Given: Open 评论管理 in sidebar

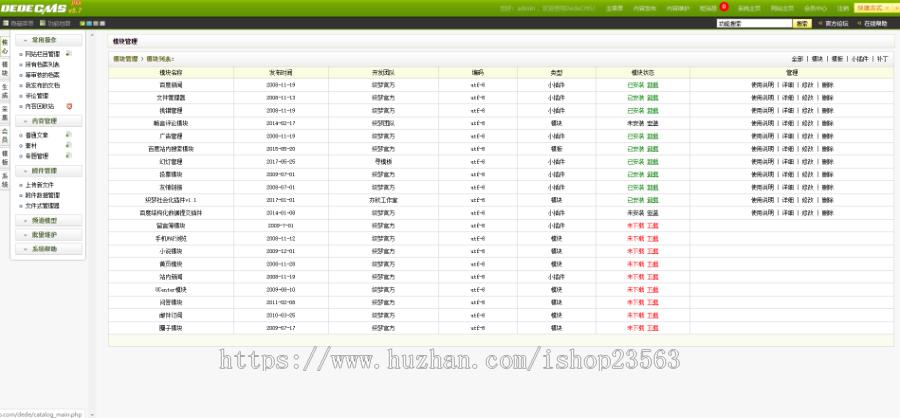Looking at the screenshot, I should coord(36,96).
